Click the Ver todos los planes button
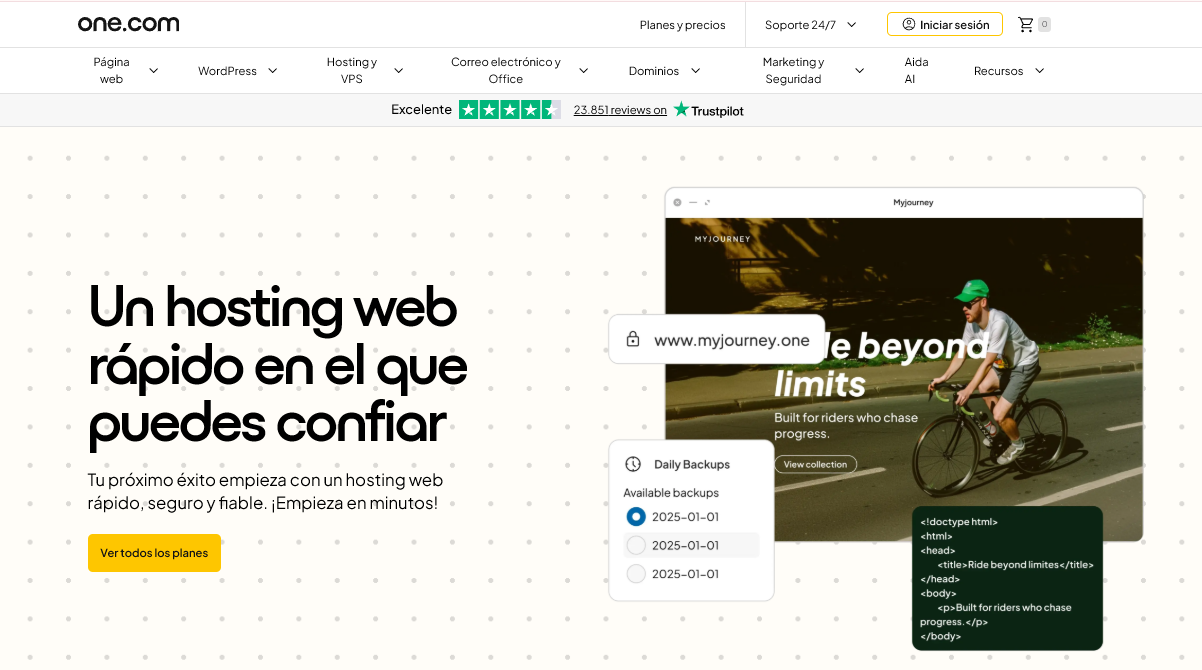Viewport: 1202px width, 670px height. click(154, 552)
